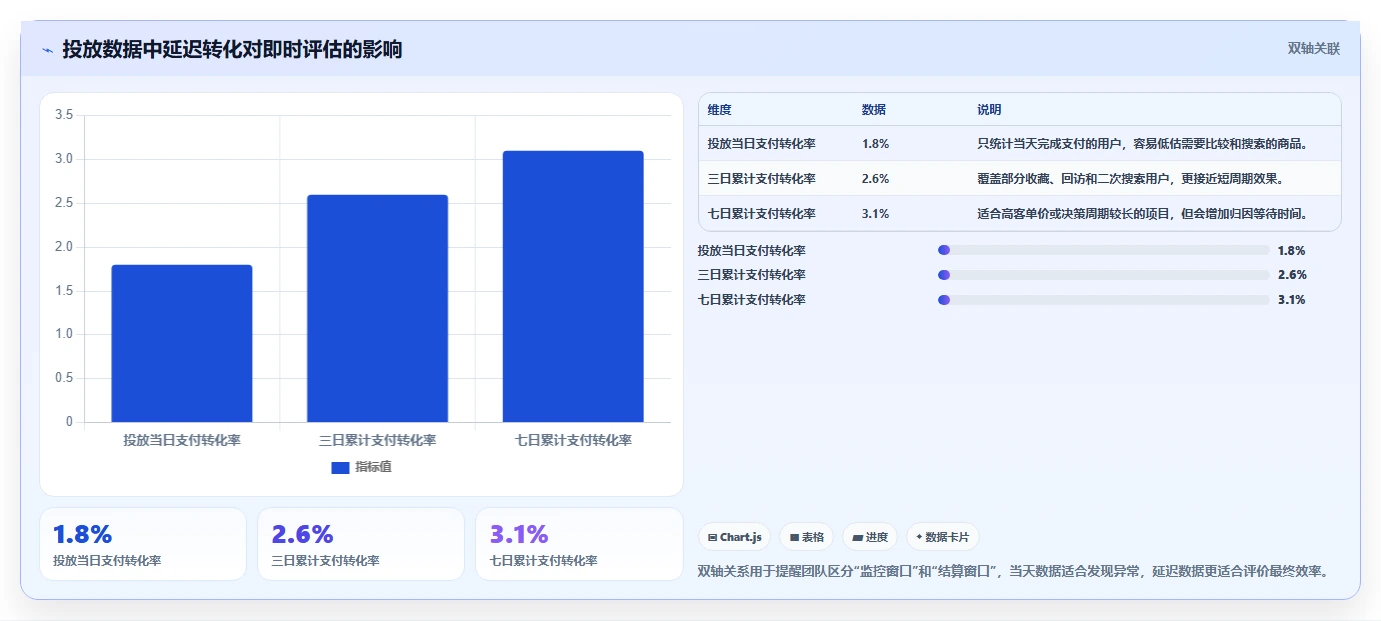Click the 2.6% progress value label

pos(1291,275)
